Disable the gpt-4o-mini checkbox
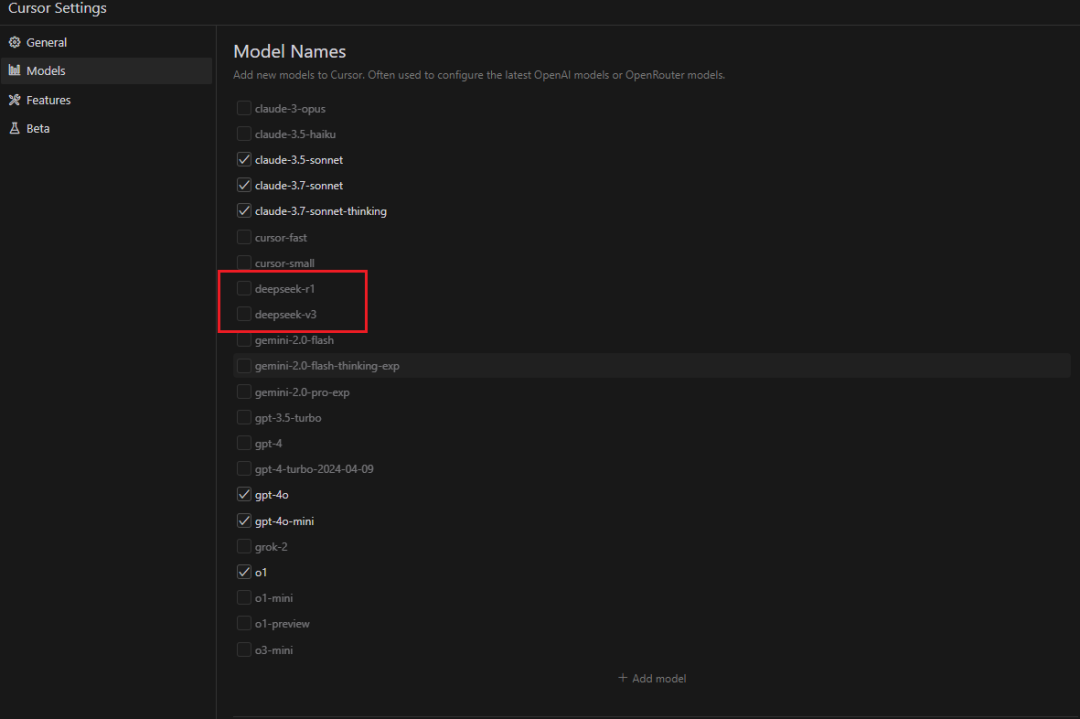 [x=244, y=521]
